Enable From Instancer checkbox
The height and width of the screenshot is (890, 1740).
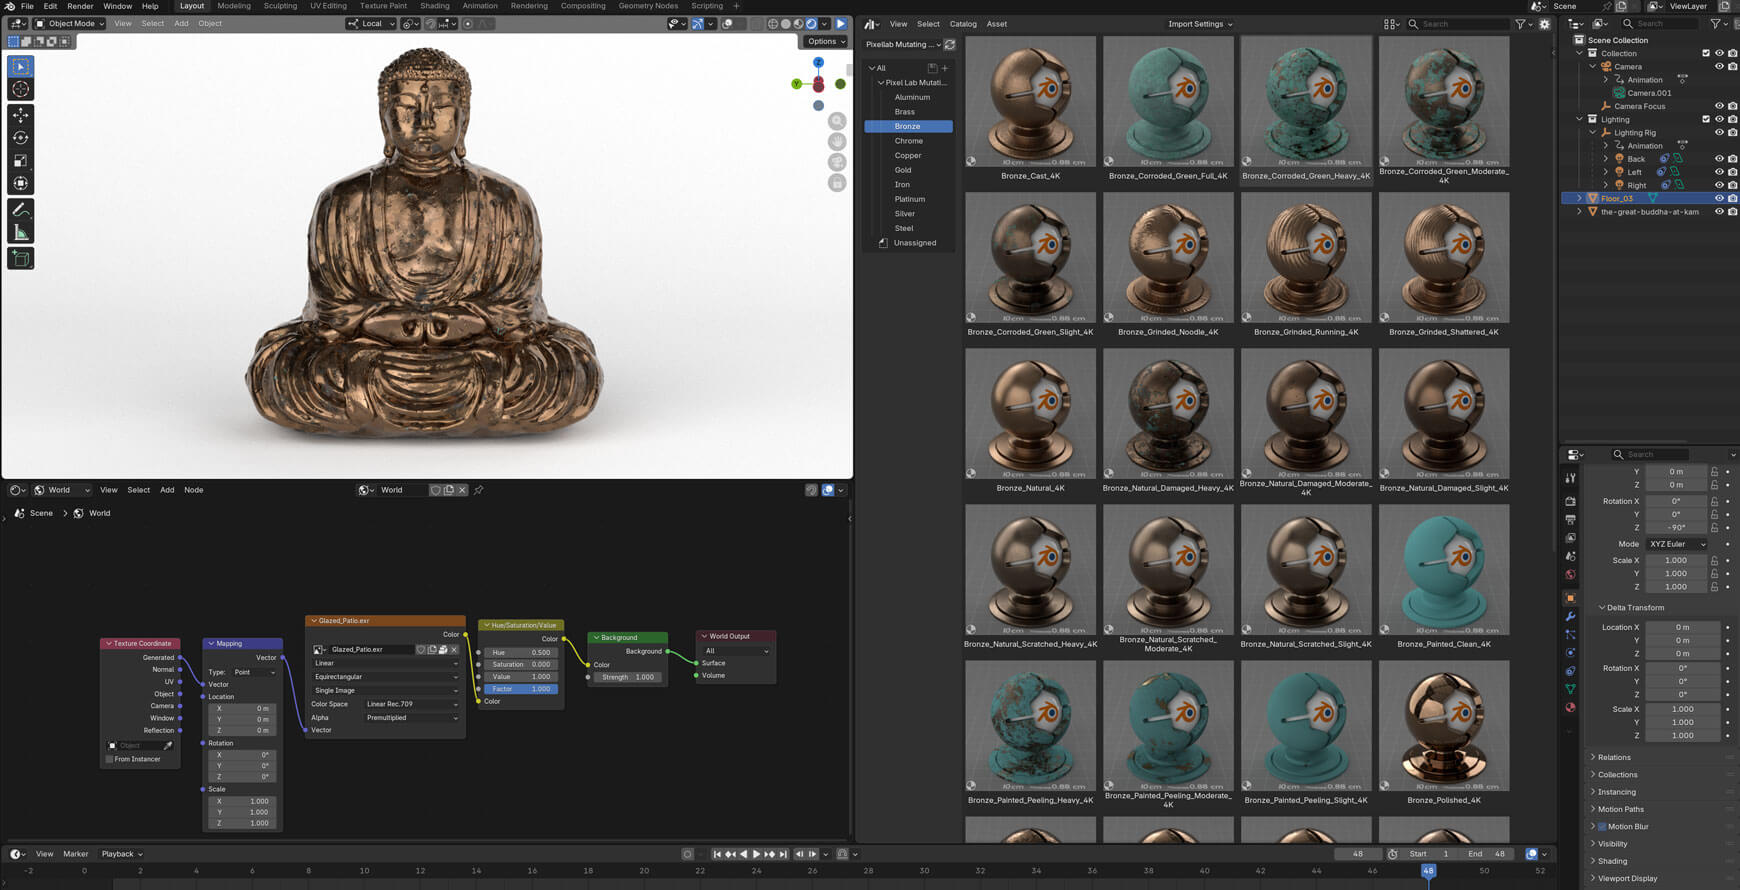coord(109,759)
